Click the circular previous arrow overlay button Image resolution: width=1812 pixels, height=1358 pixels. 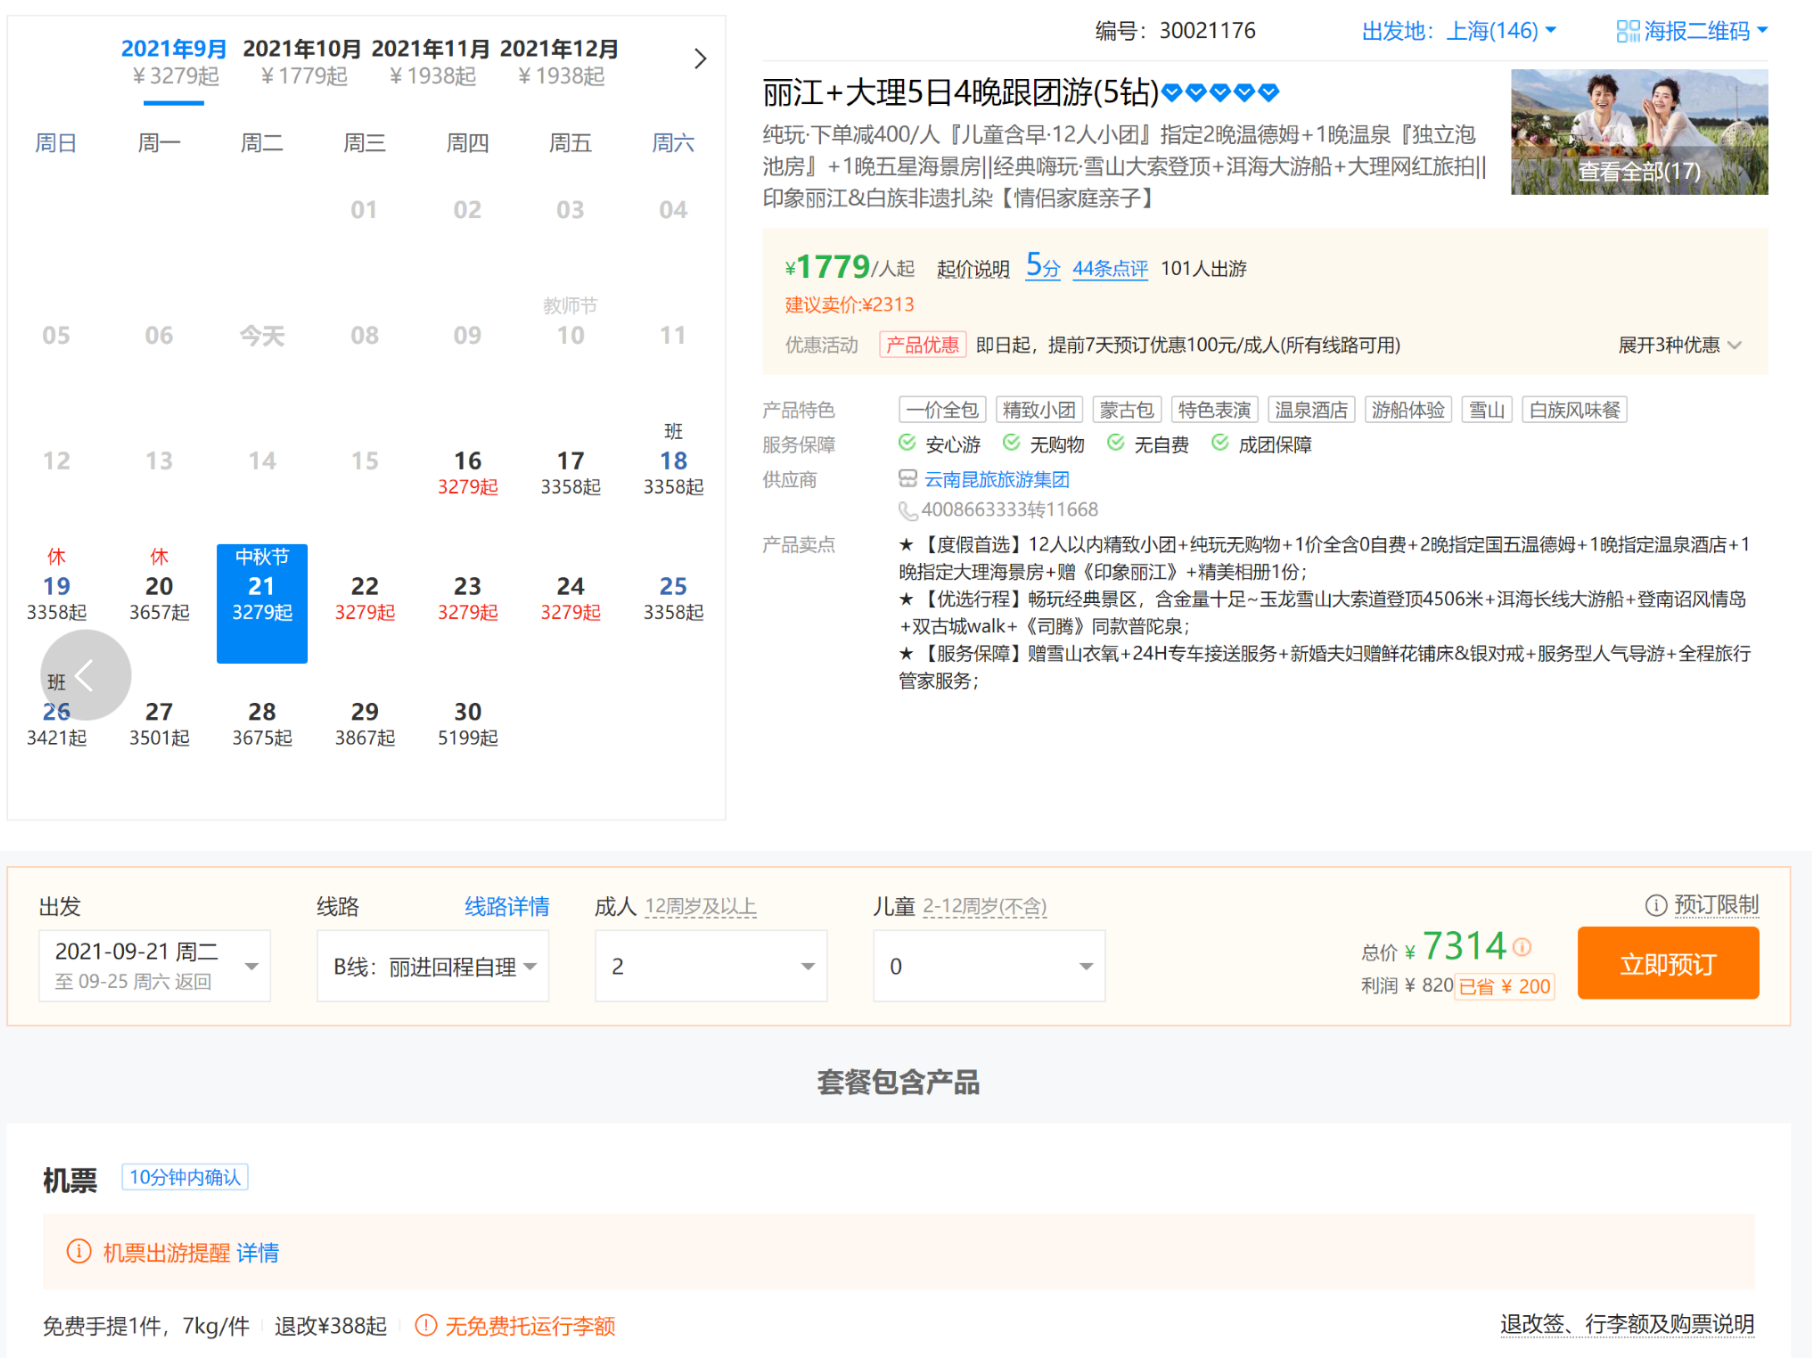click(86, 675)
